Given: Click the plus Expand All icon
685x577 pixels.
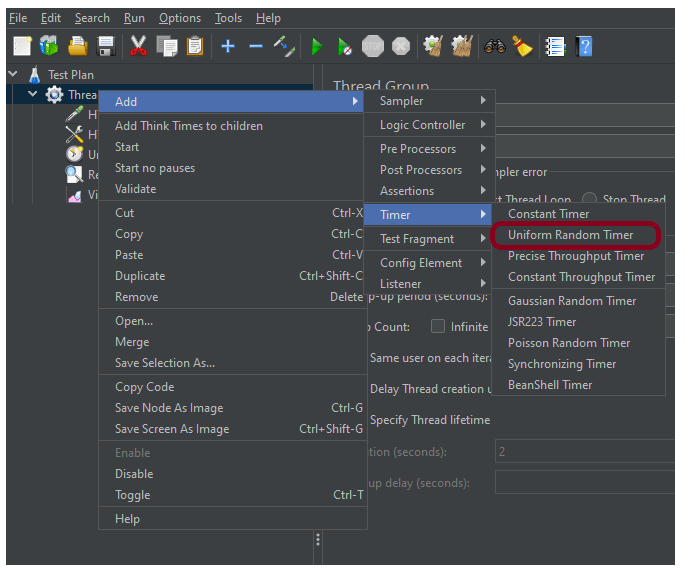Looking at the screenshot, I should click(x=228, y=46).
